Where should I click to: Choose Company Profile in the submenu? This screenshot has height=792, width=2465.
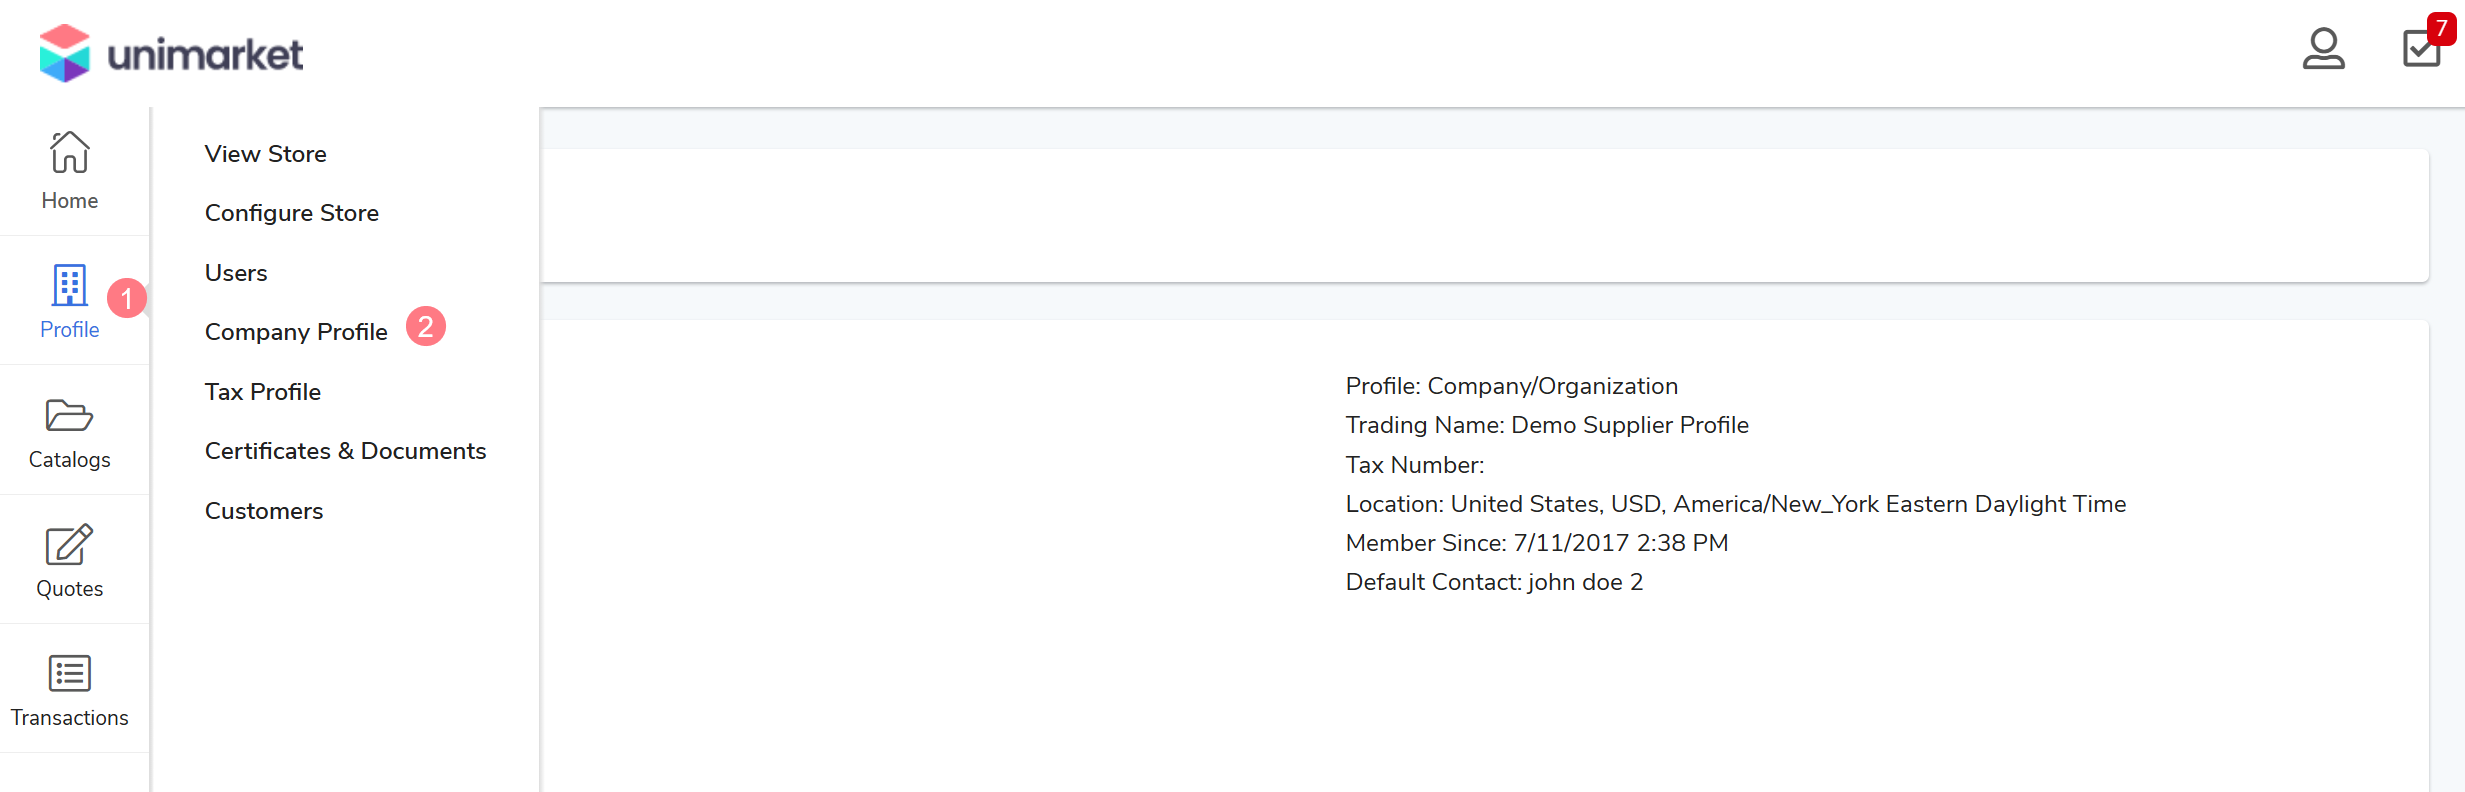296,332
